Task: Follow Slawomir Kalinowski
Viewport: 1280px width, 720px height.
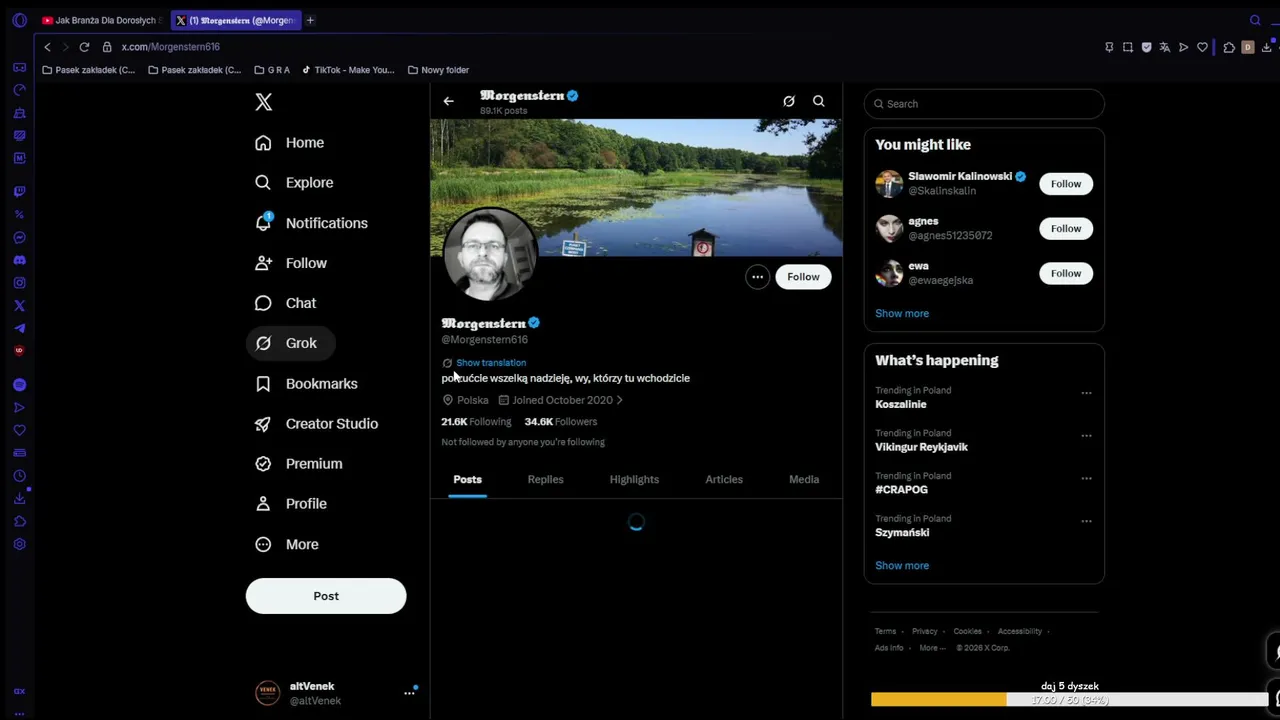Action: [x=1066, y=184]
